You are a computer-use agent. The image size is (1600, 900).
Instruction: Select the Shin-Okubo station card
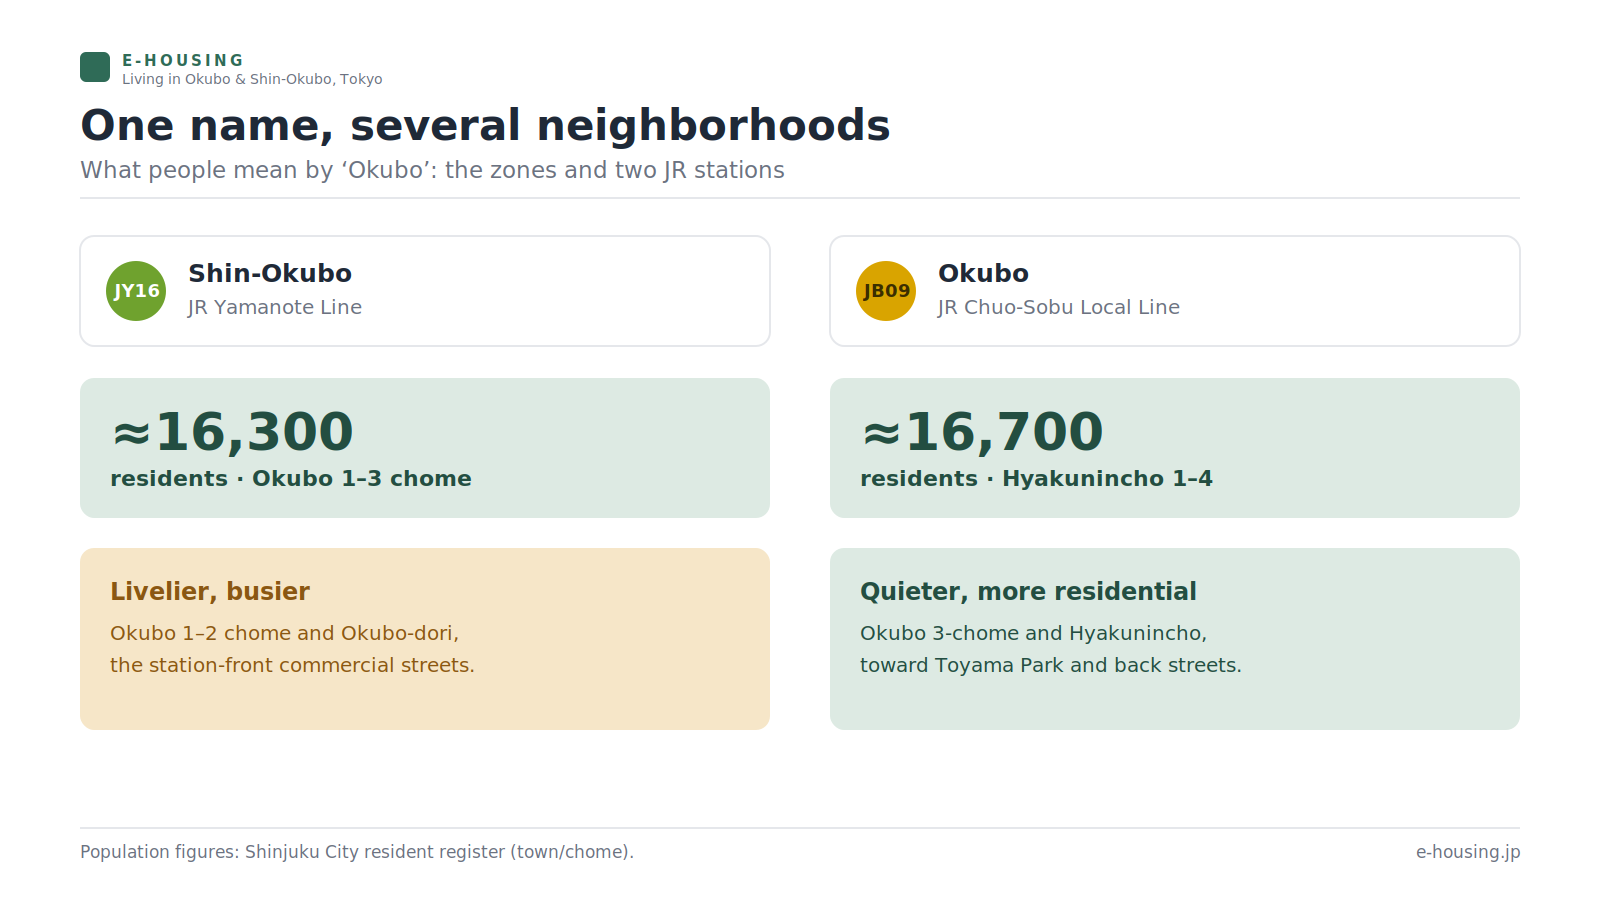click(x=425, y=291)
